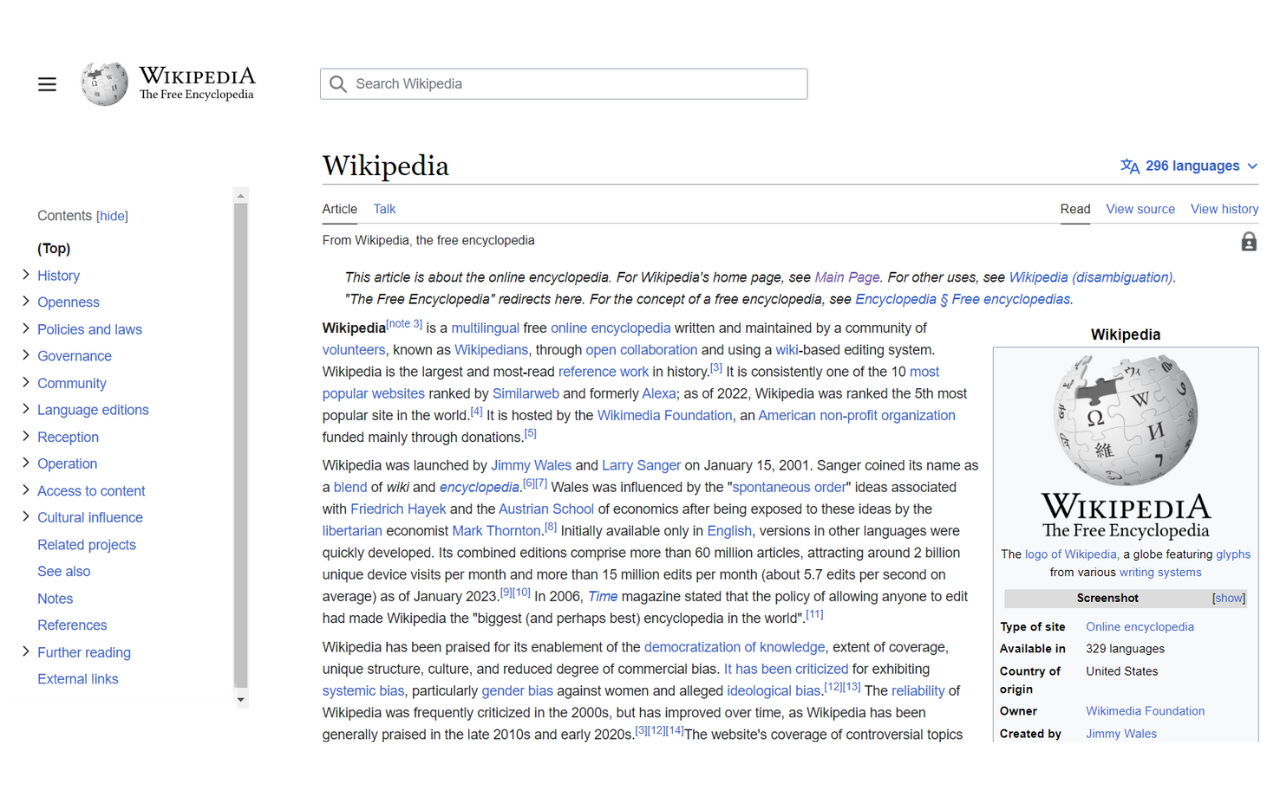Screen dimensions: 1280x800
Task: Focus the Search Wikipedia input field
Action: click(564, 84)
